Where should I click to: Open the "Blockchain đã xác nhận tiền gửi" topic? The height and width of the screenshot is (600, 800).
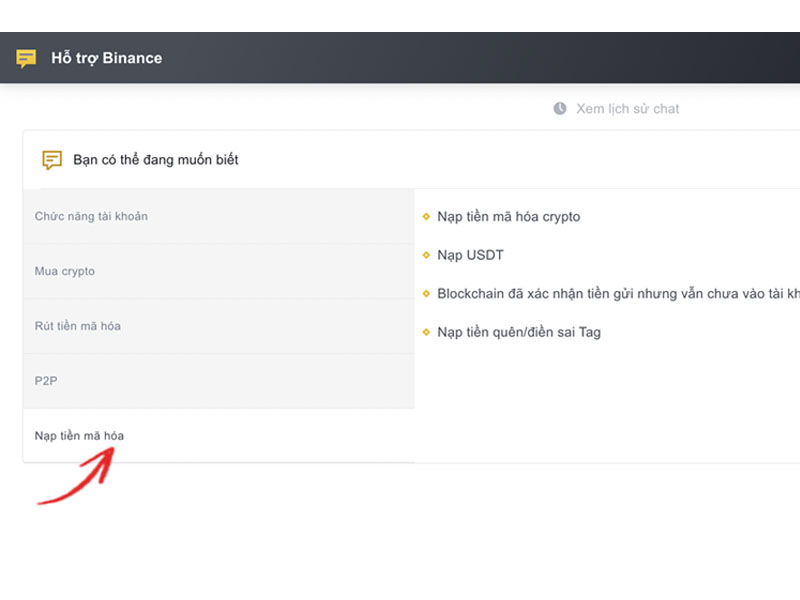(x=618, y=294)
